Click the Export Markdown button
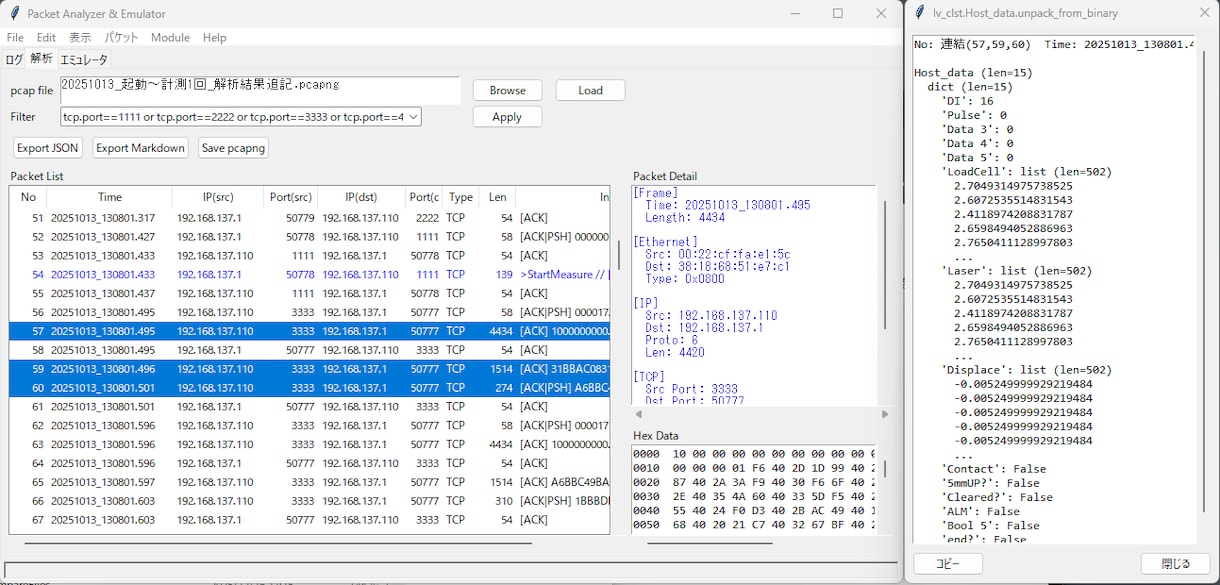This screenshot has width=1220, height=585. point(140,148)
